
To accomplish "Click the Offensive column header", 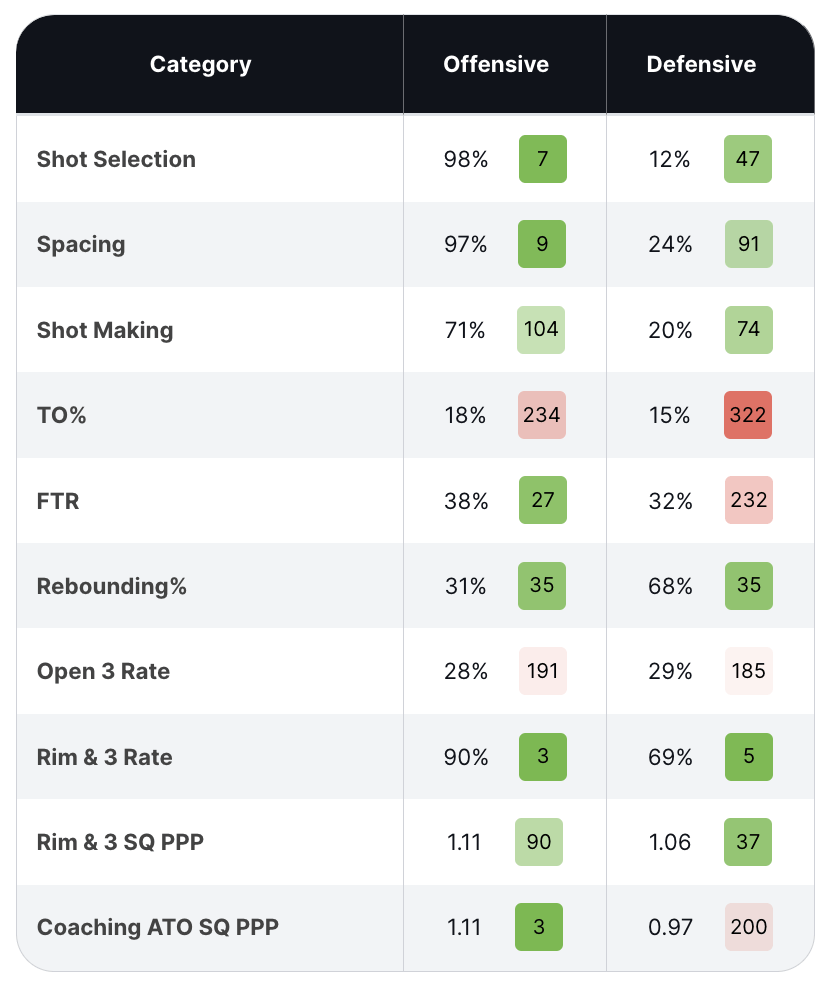I will click(x=496, y=65).
